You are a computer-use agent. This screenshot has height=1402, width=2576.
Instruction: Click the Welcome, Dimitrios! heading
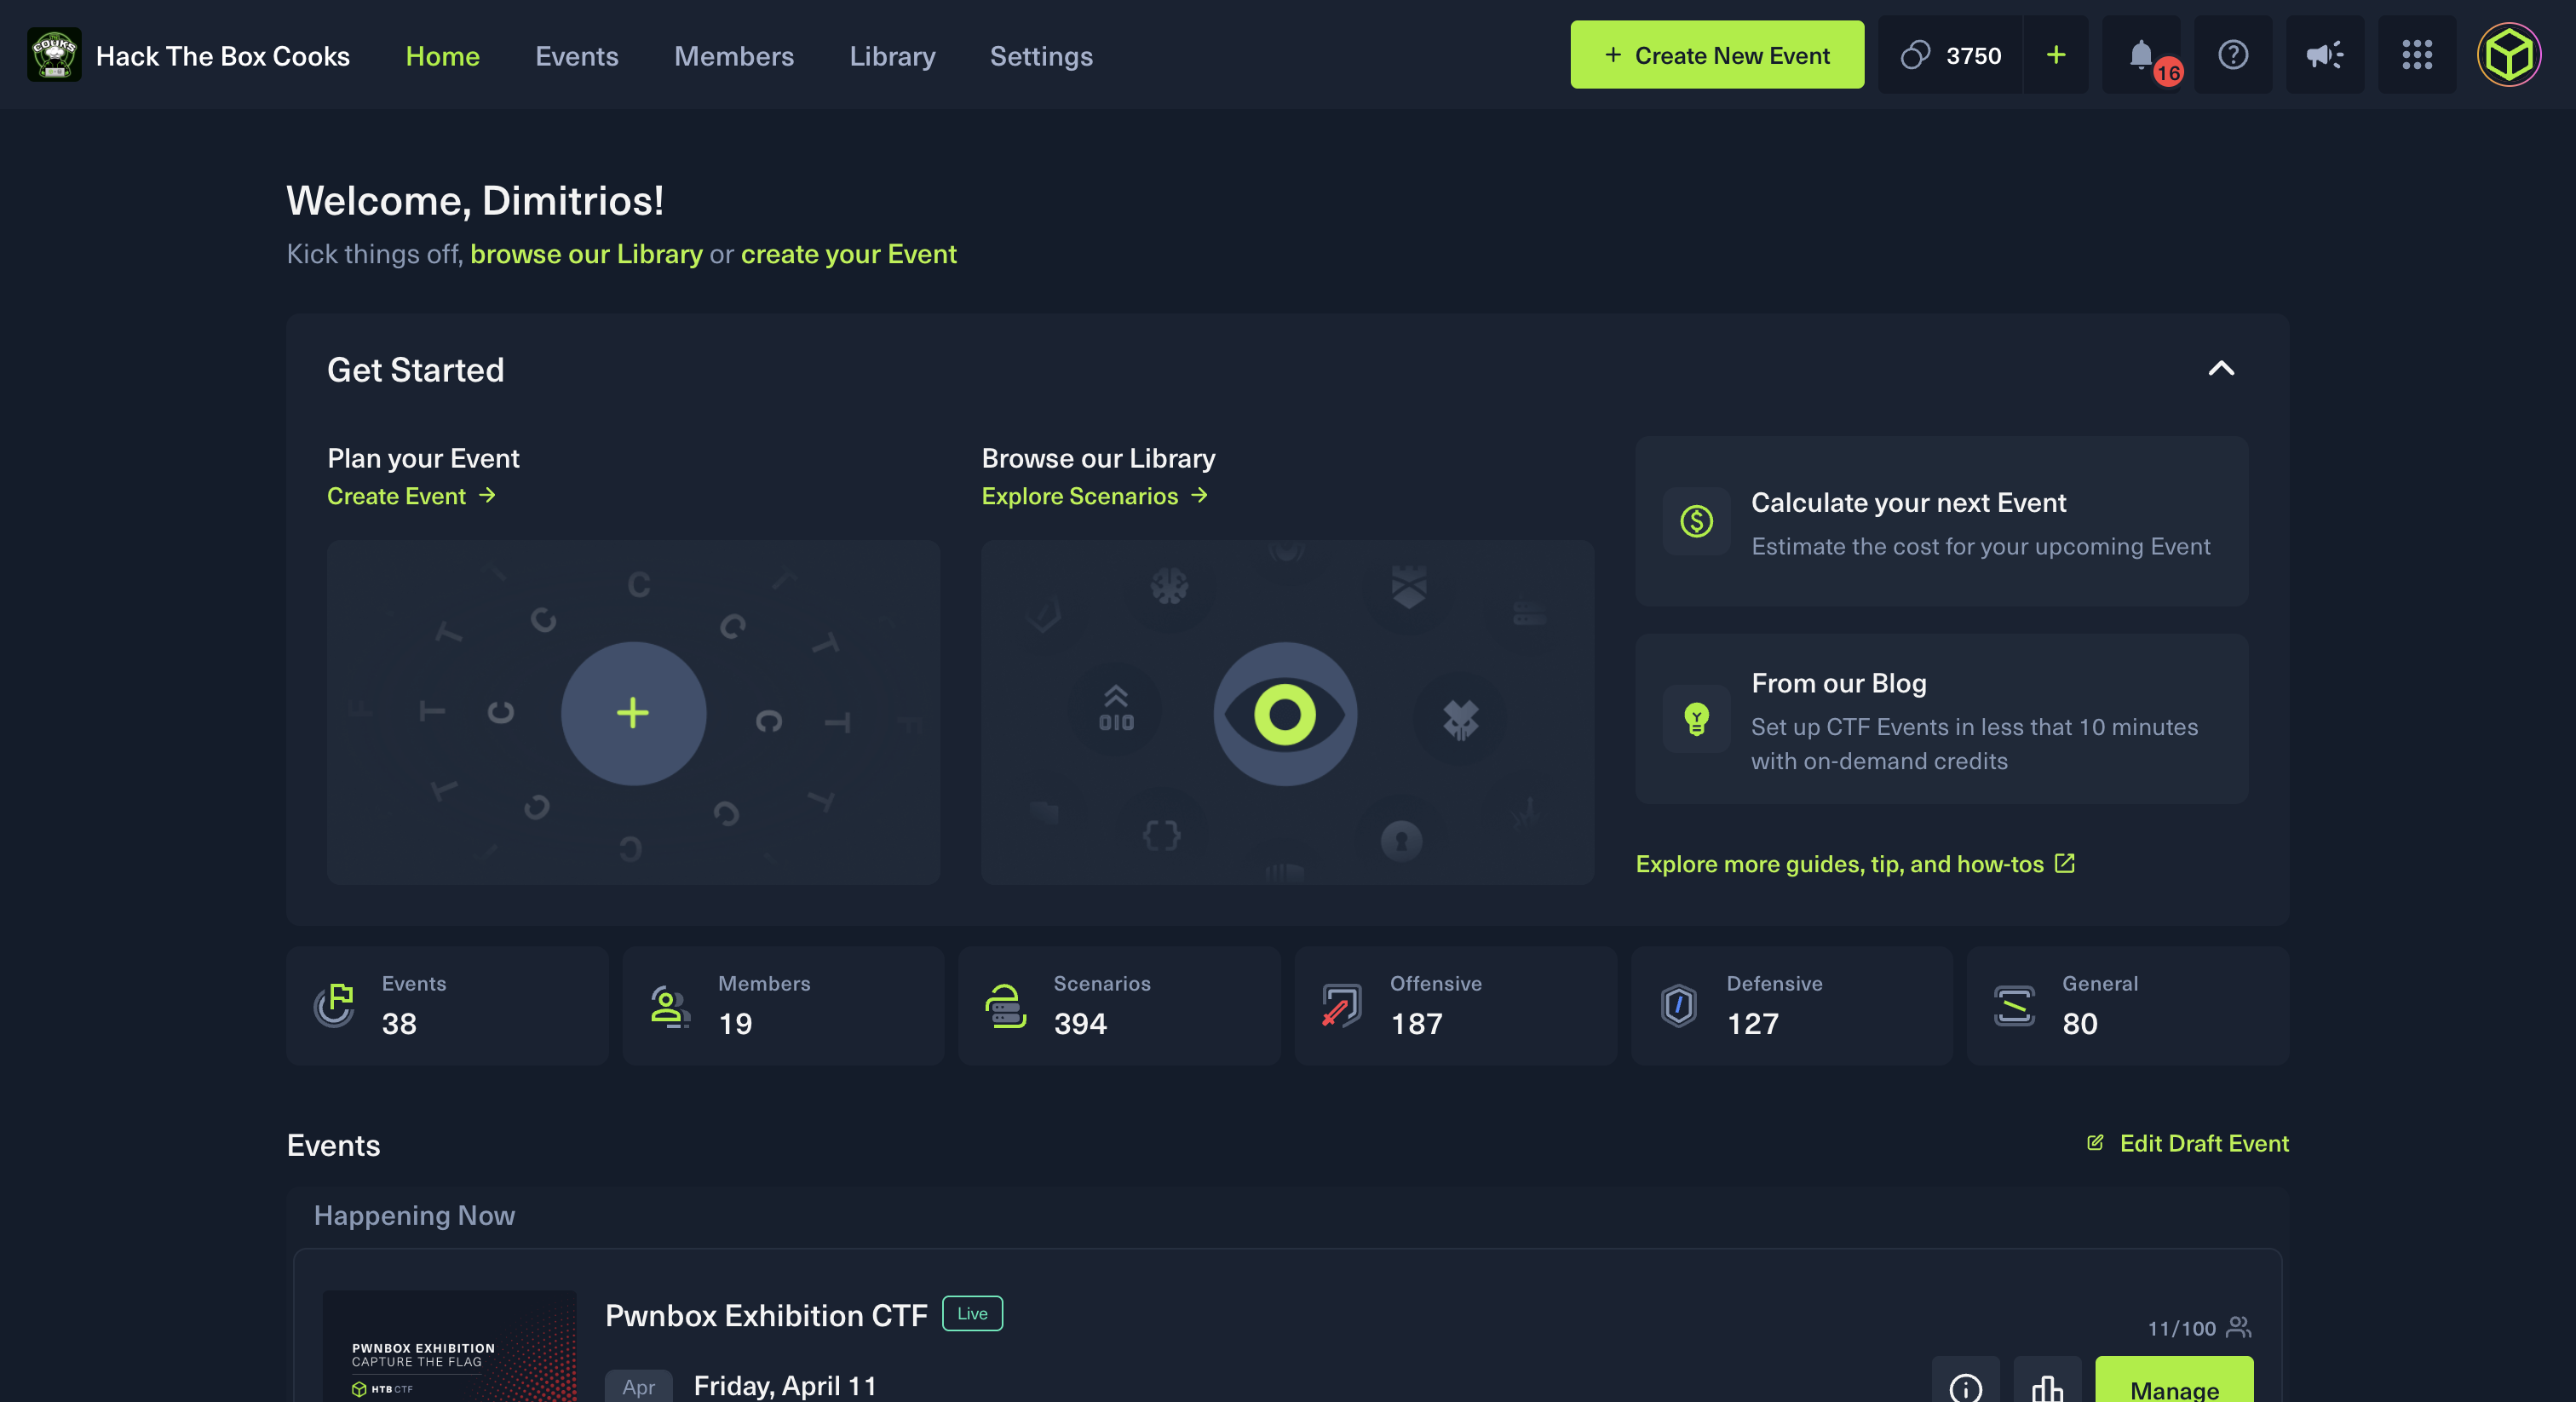[475, 200]
